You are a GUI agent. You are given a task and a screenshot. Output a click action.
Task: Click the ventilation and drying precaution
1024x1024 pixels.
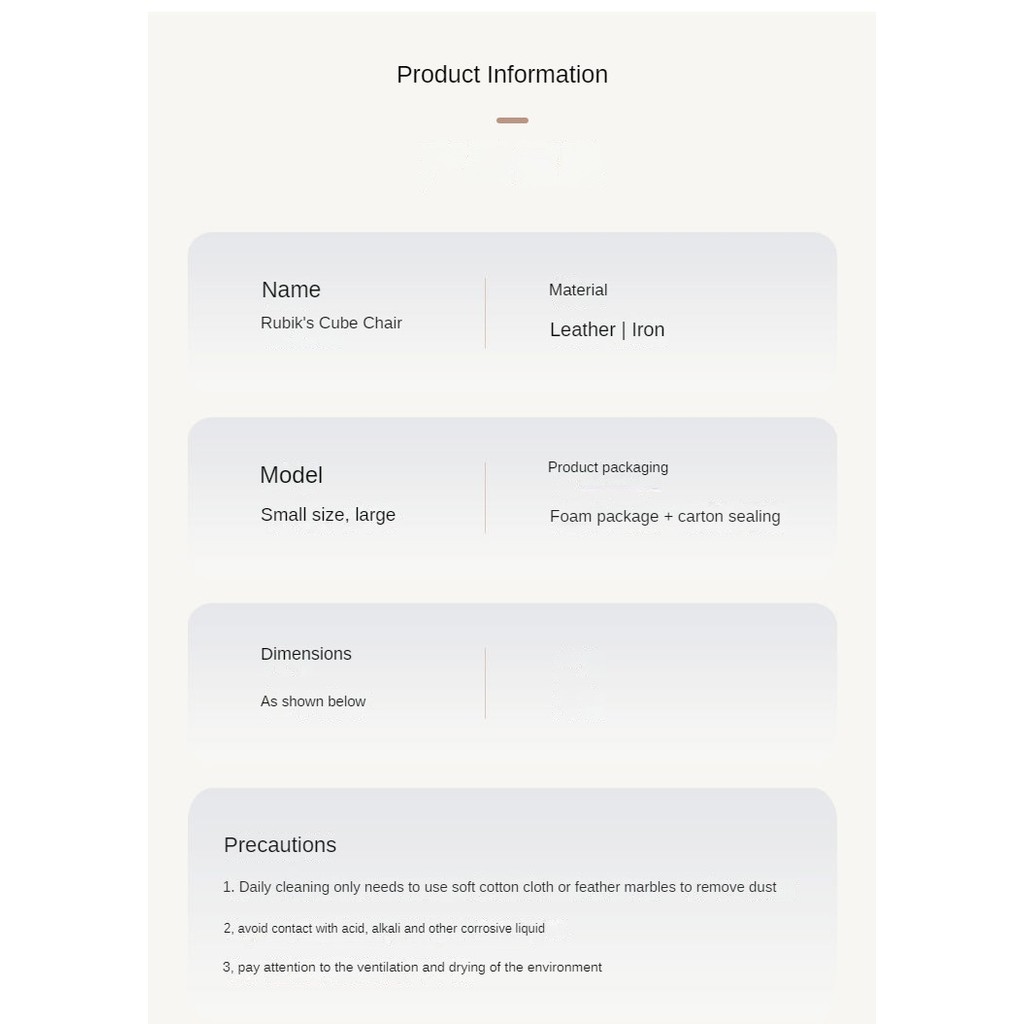pyautogui.click(x=413, y=968)
